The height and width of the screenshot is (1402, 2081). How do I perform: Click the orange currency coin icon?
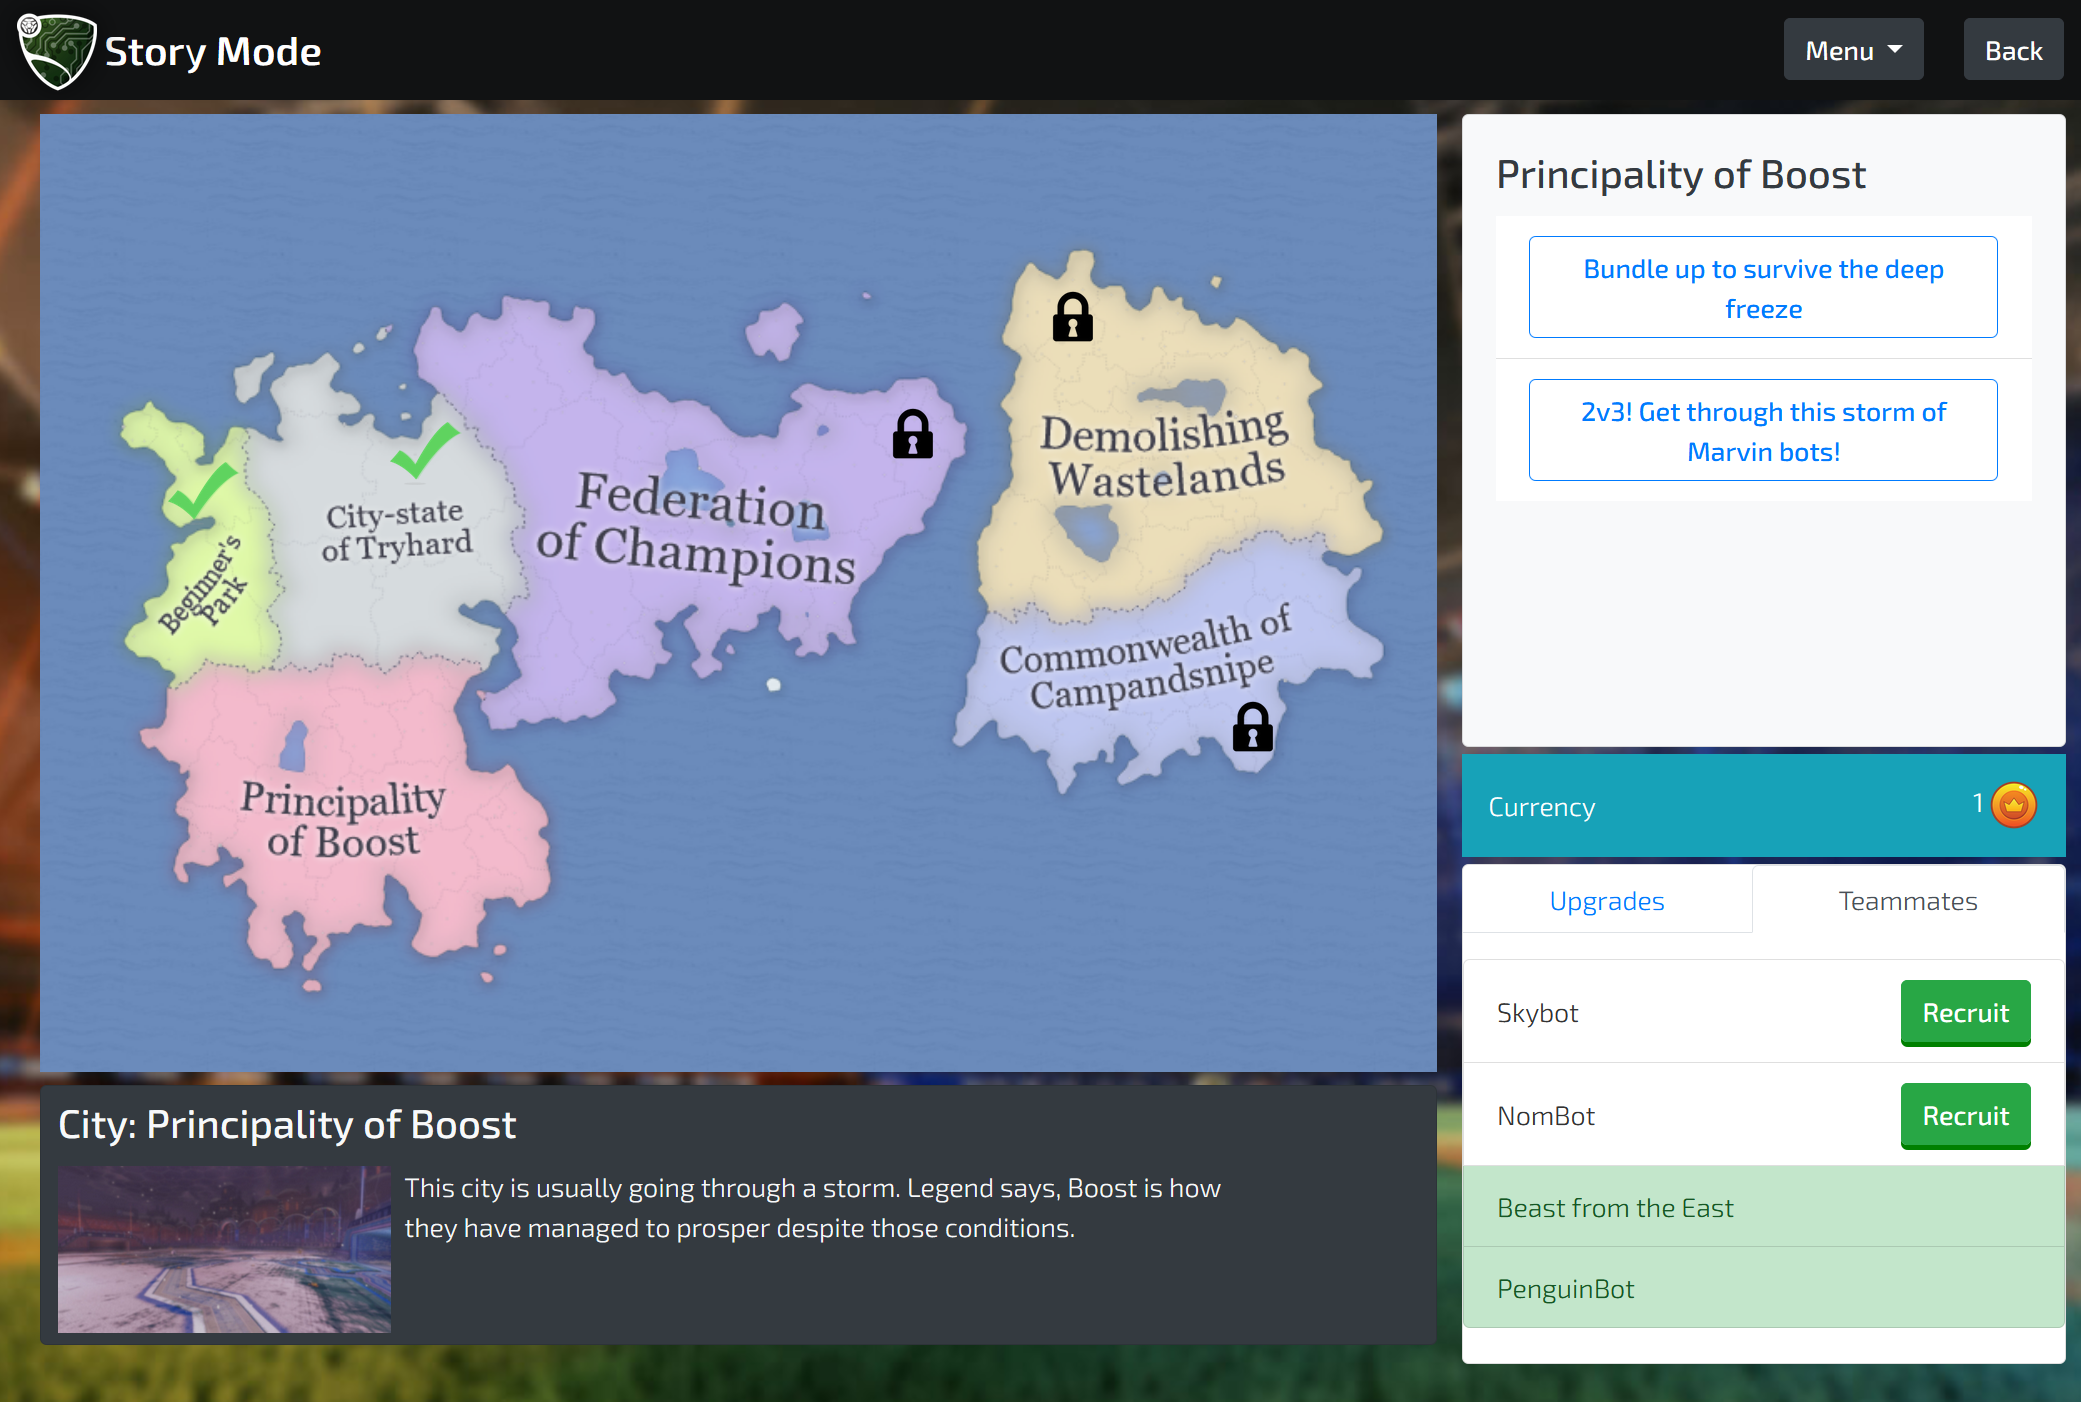pos(2013,805)
